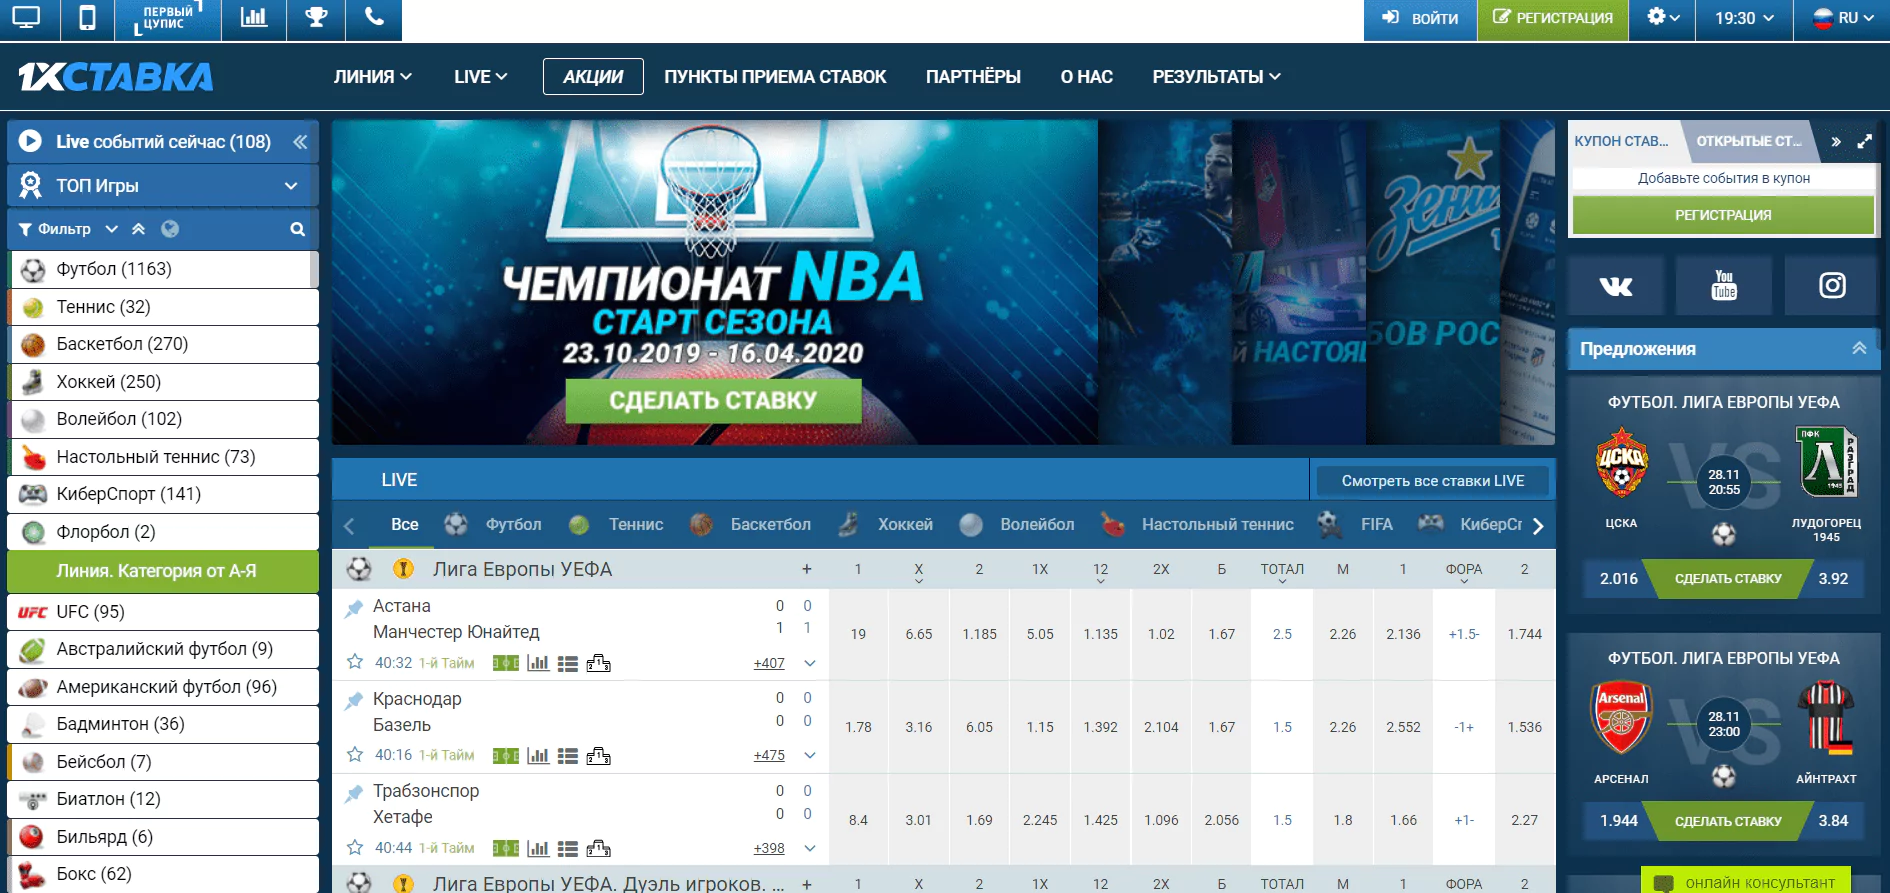
Task: Click odds 6.65 for Астана draw
Action: tap(919, 634)
